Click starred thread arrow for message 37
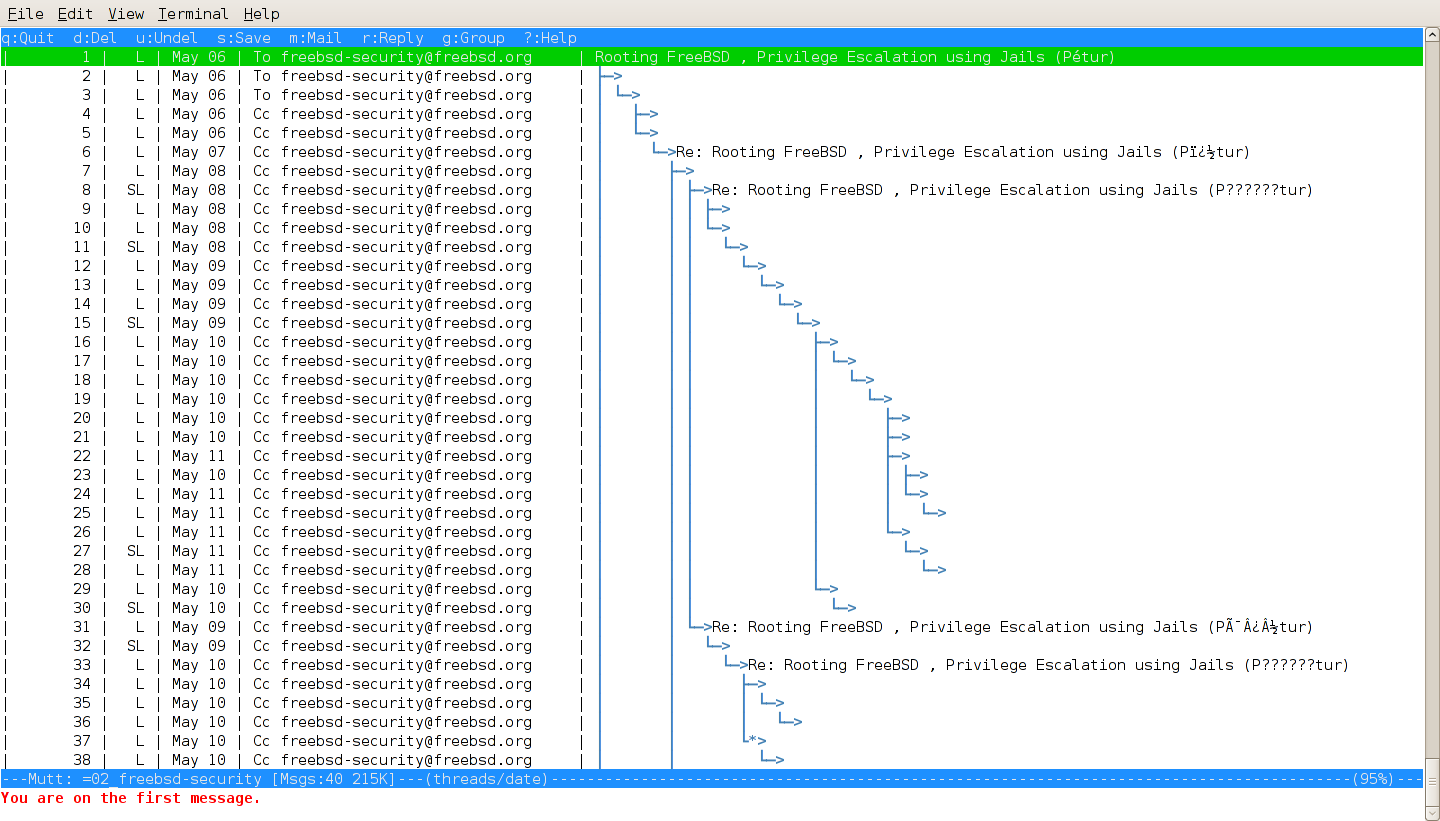 [755, 741]
